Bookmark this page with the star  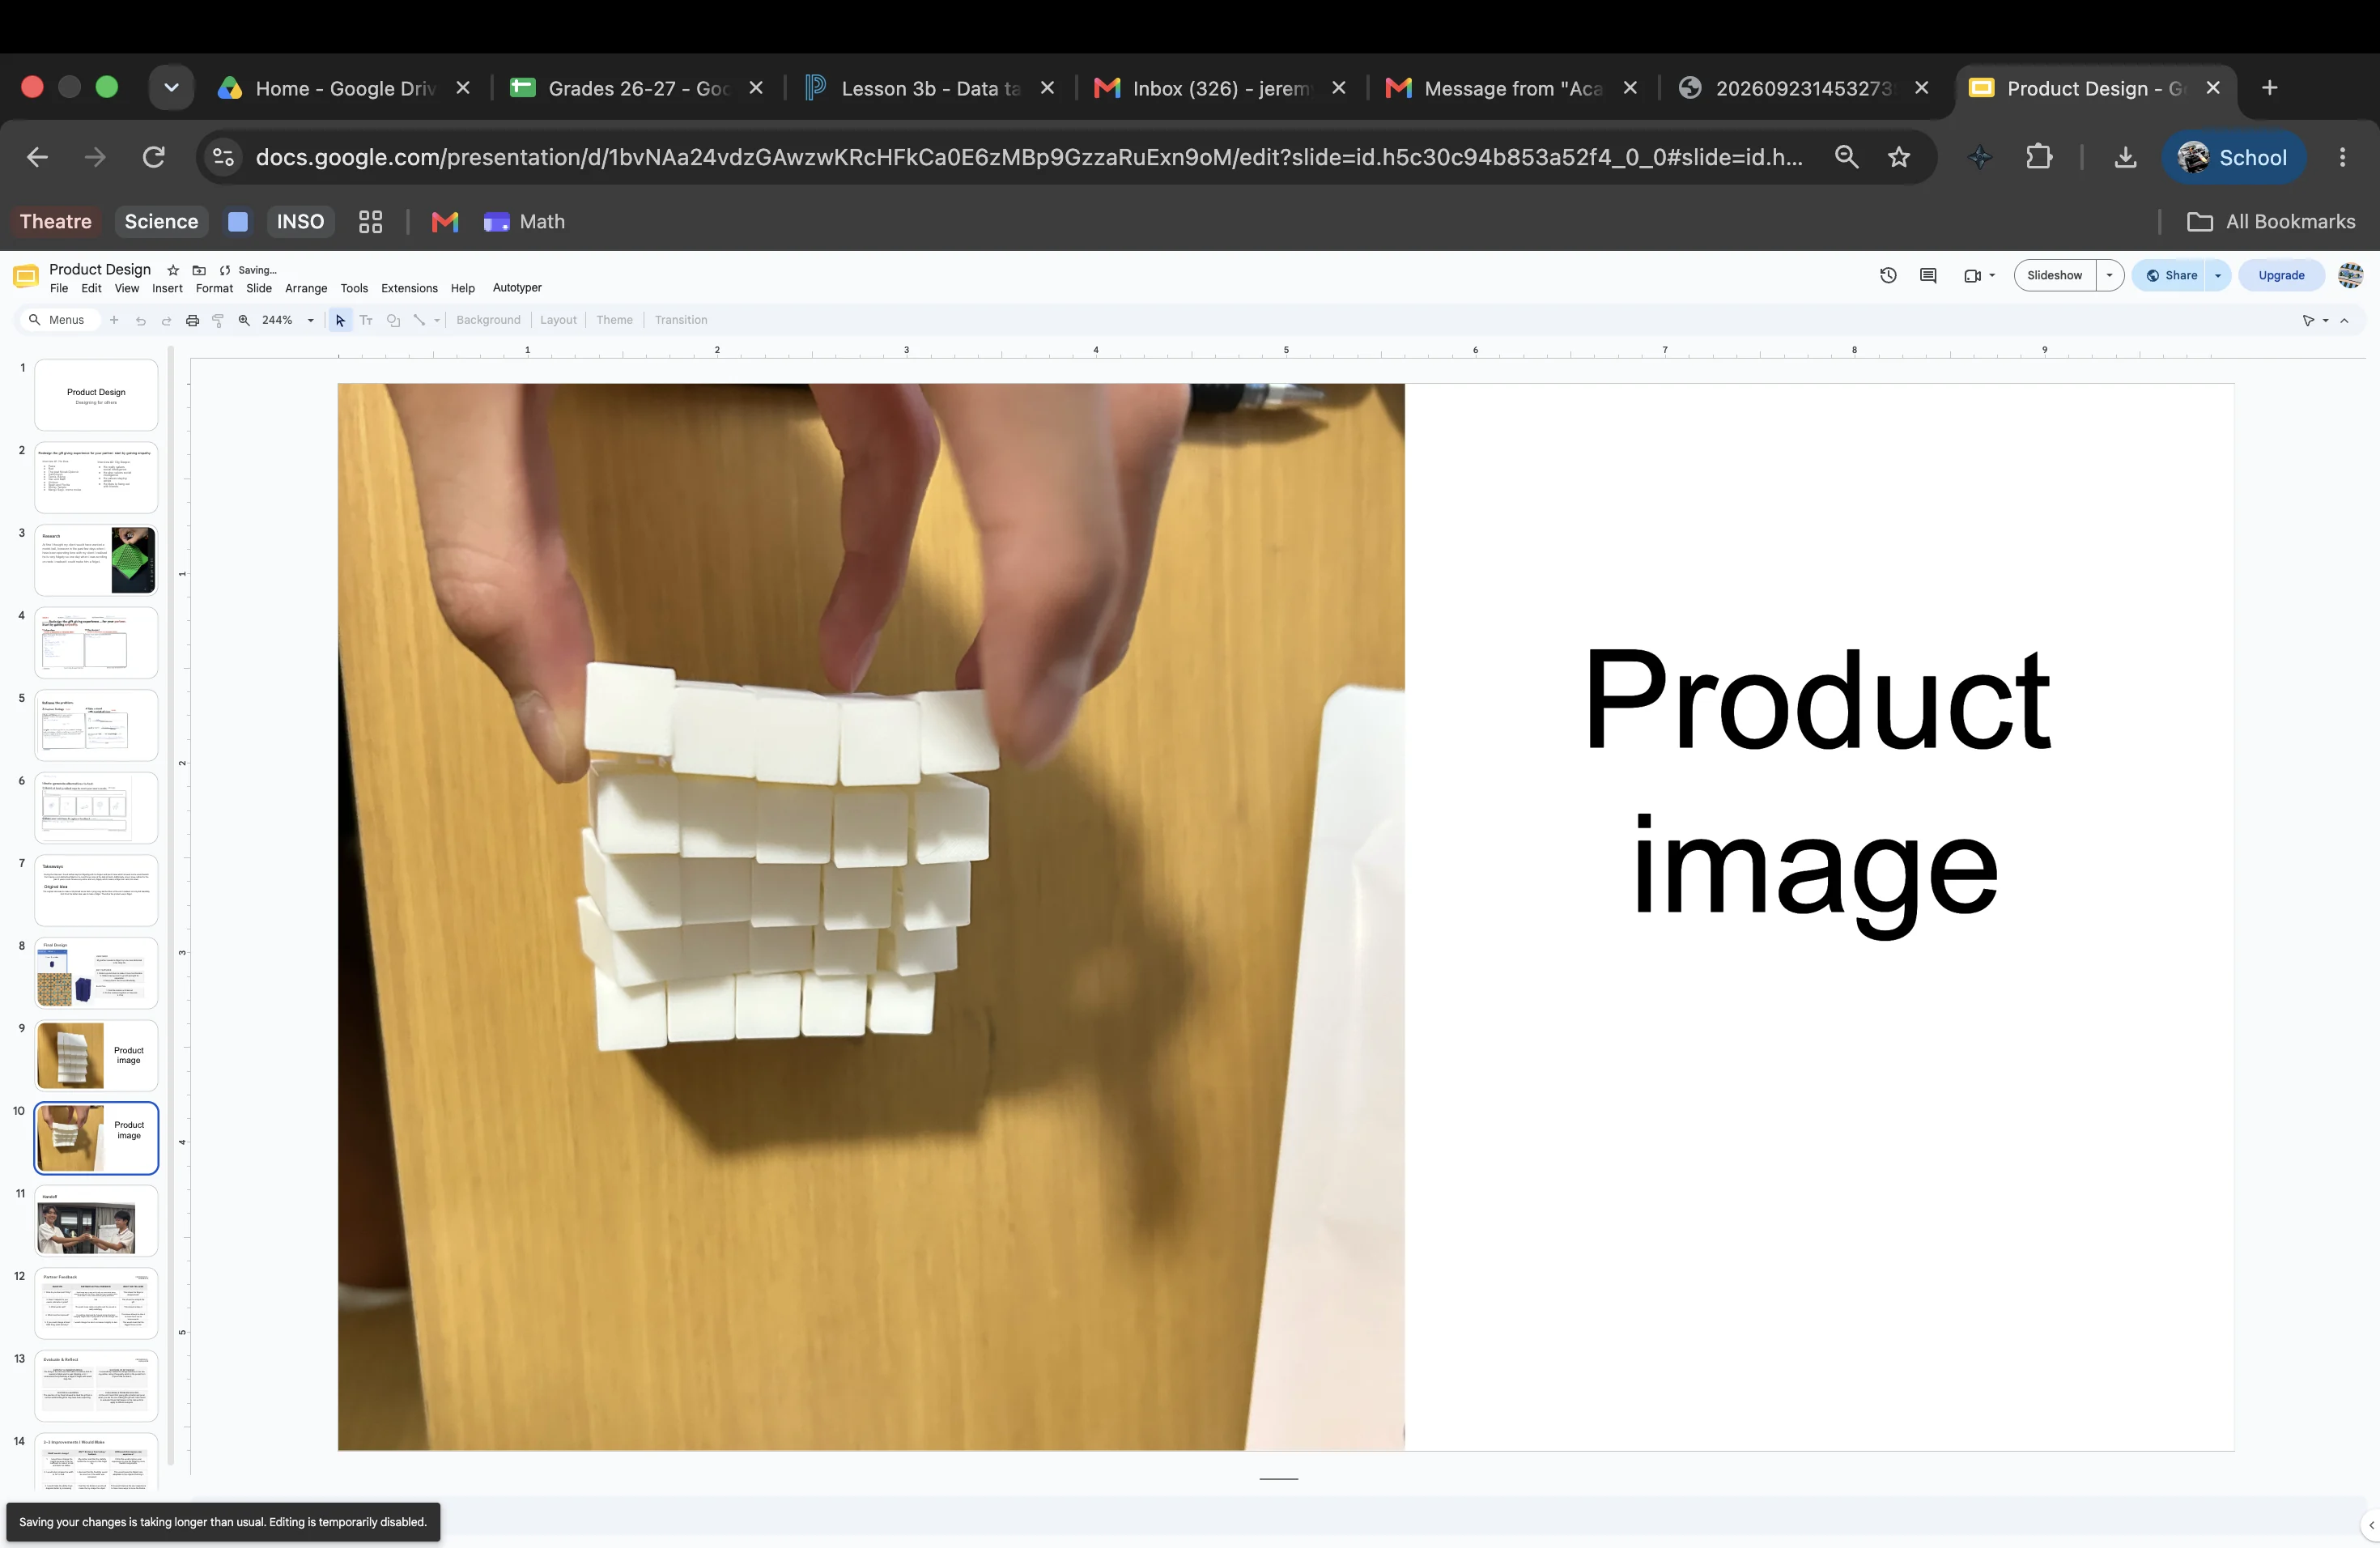pos(1899,157)
